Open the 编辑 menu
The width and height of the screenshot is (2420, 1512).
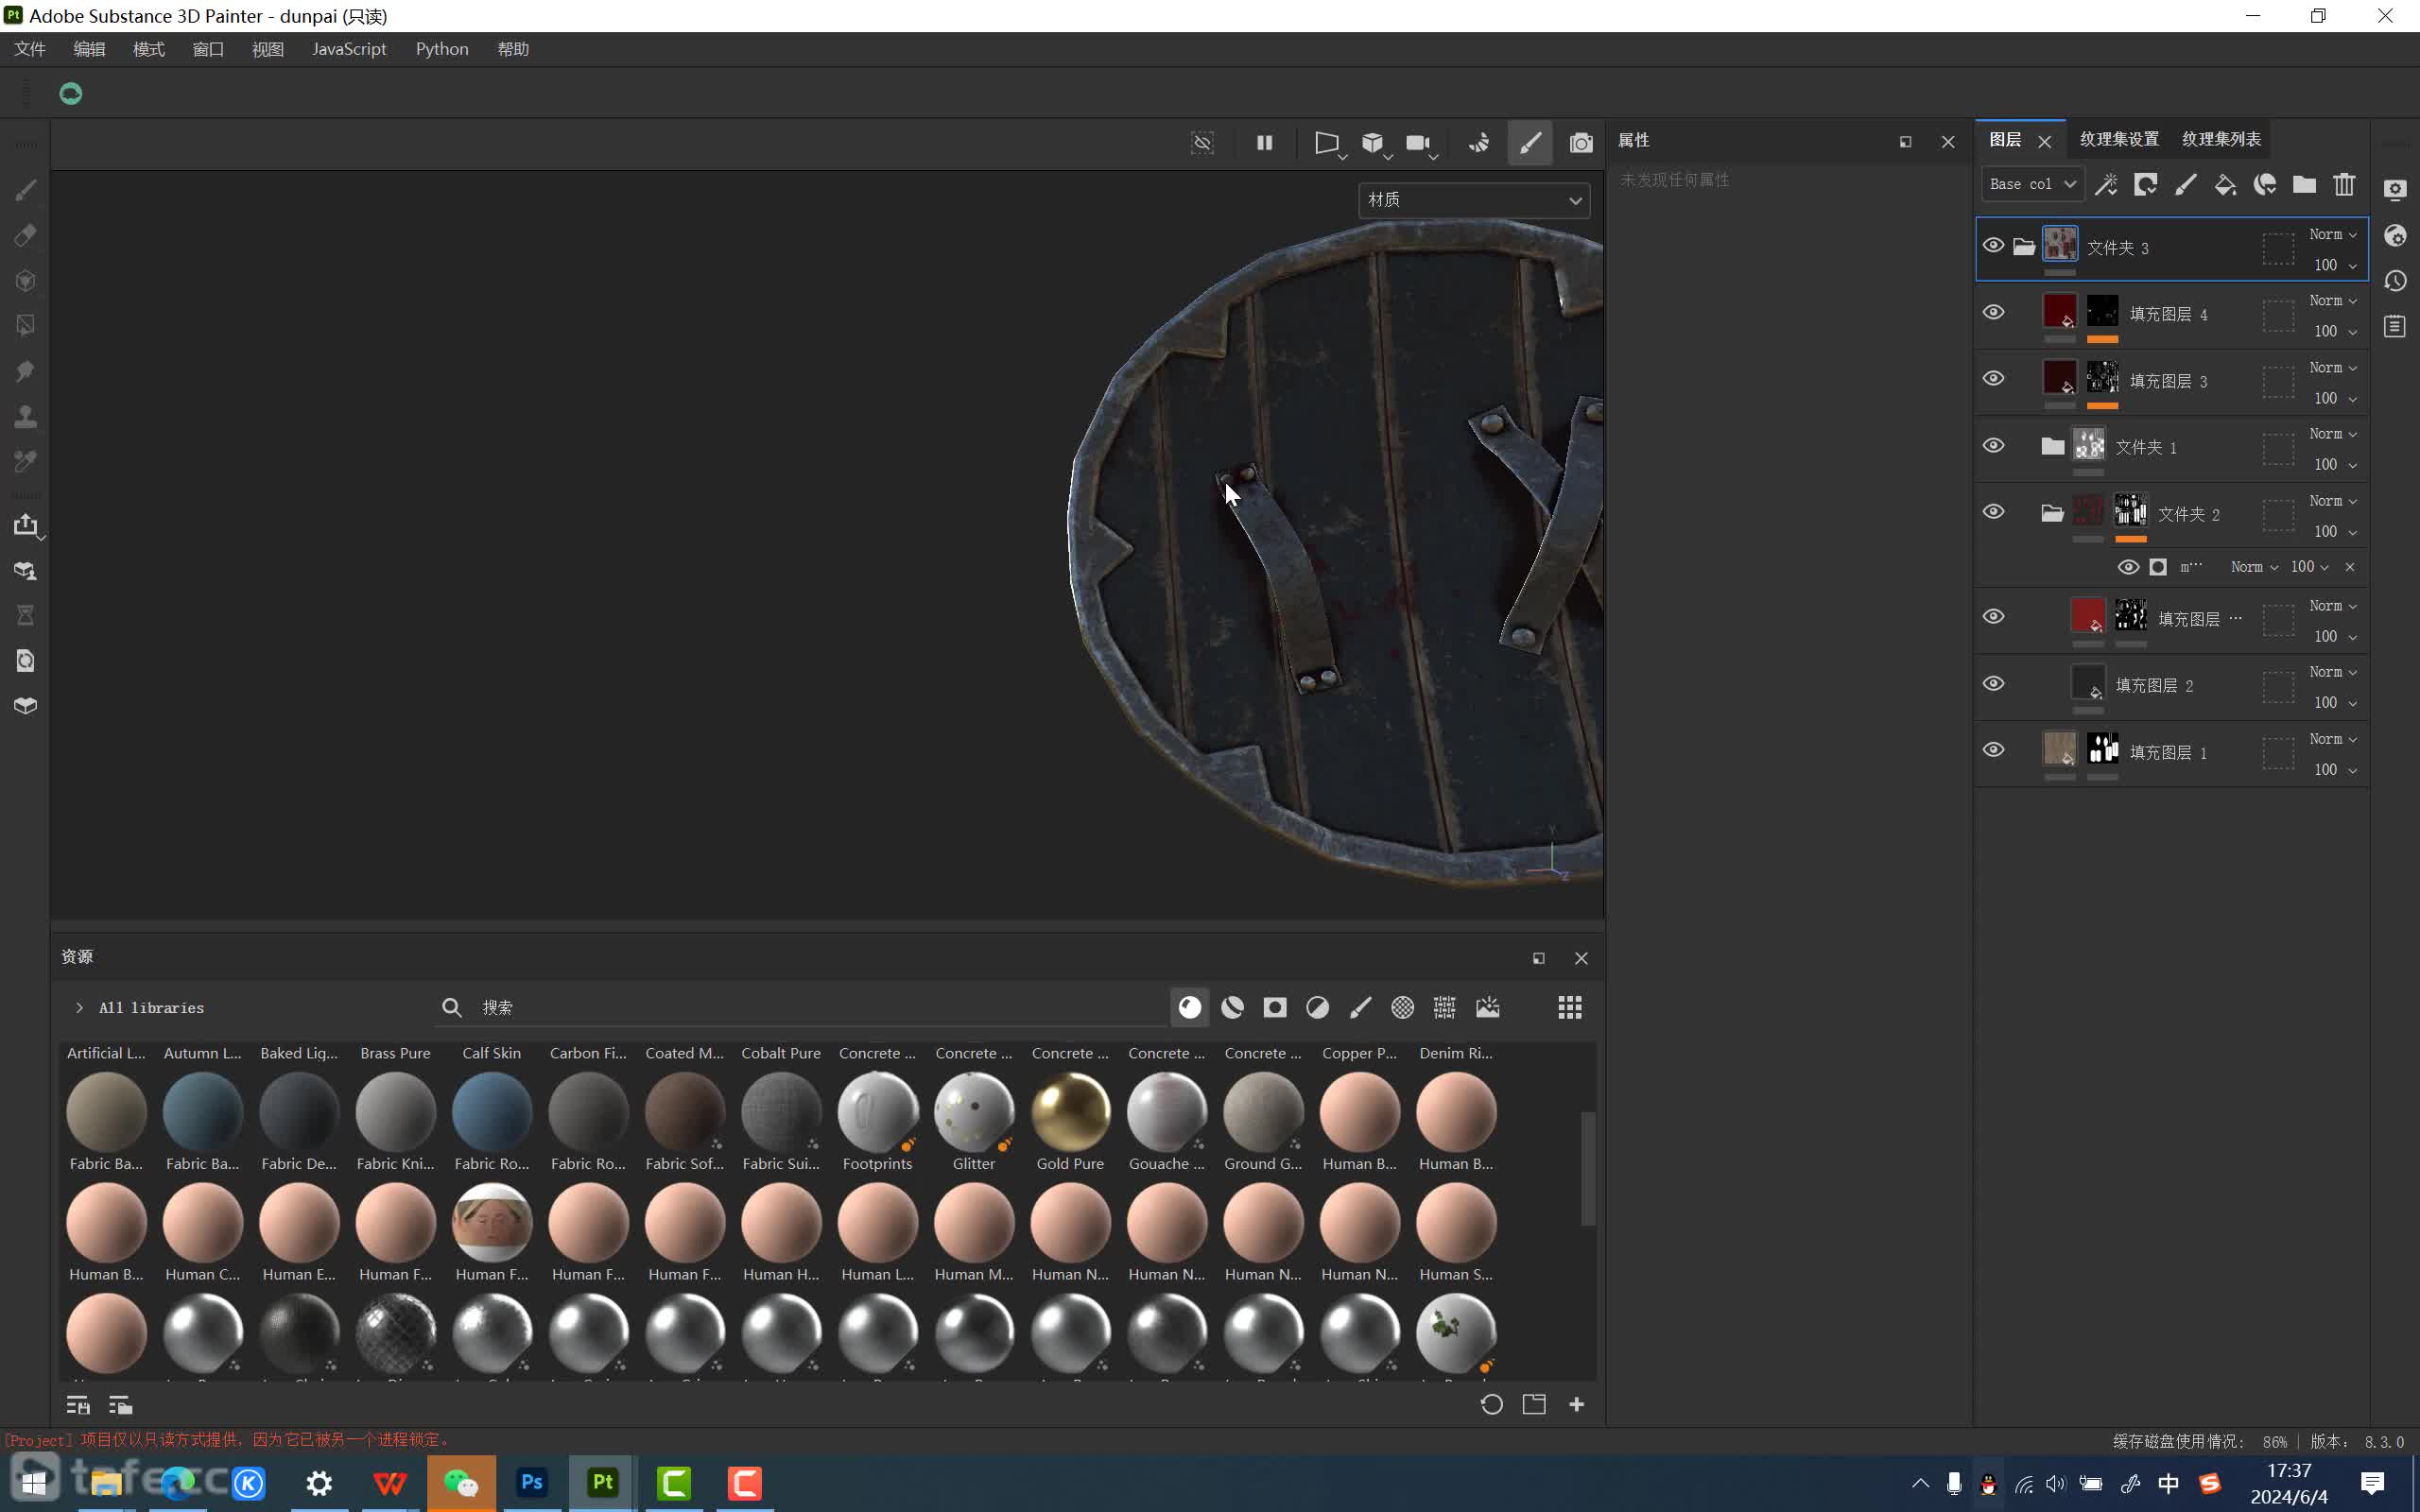pos(89,49)
